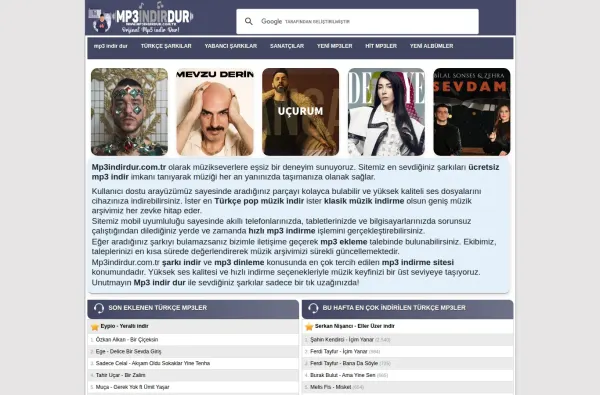Click the bold 'Türkçe pop müzik indir' text

pos(259,201)
